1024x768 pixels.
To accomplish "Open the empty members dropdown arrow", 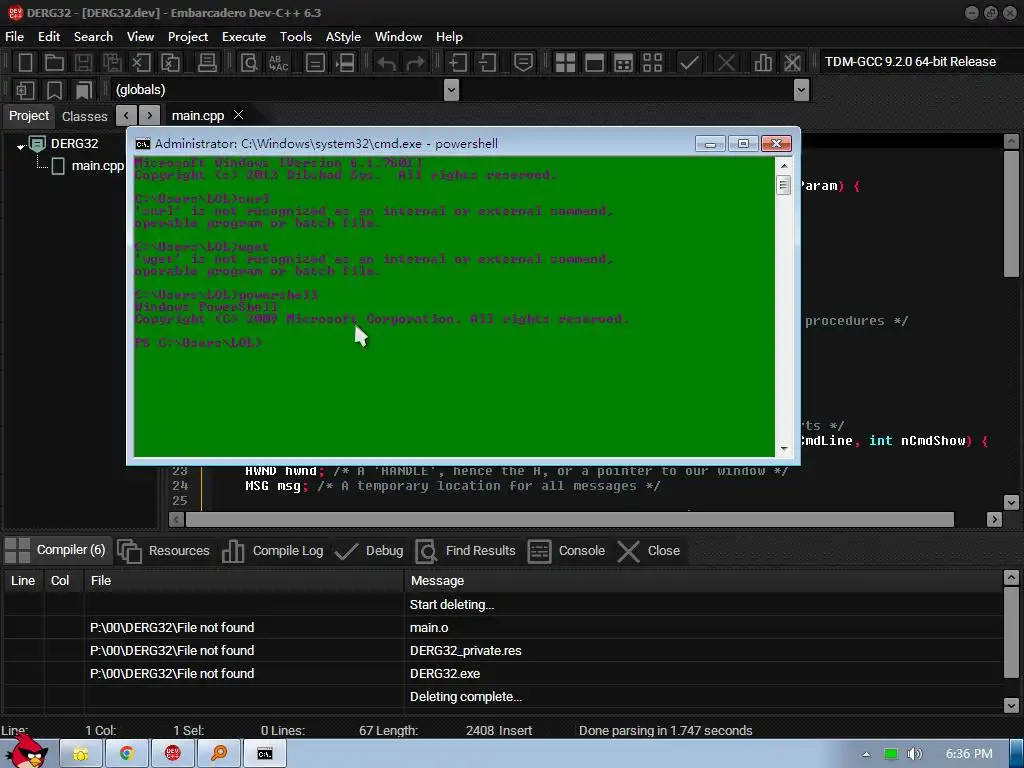I will click(801, 89).
